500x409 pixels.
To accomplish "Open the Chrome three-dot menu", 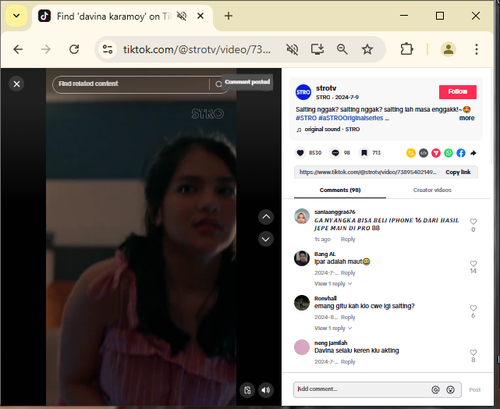I will (x=476, y=49).
